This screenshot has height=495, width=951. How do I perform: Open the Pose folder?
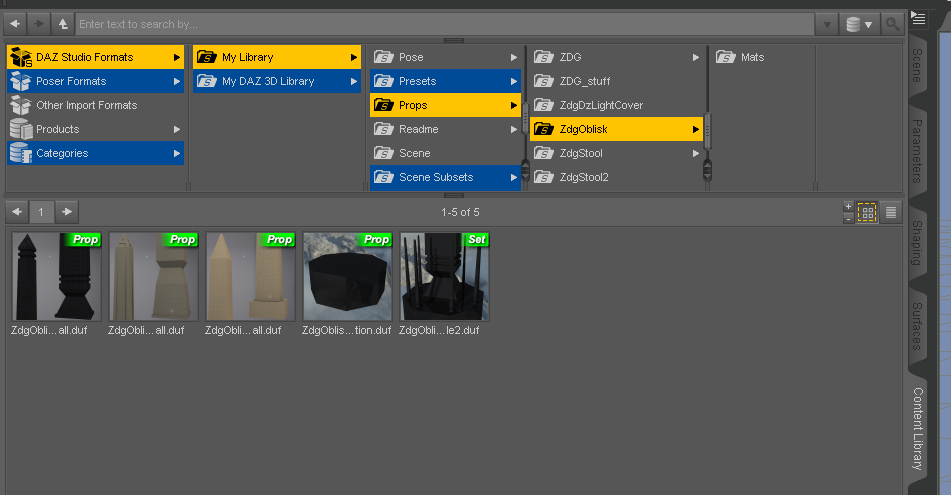click(x=445, y=57)
